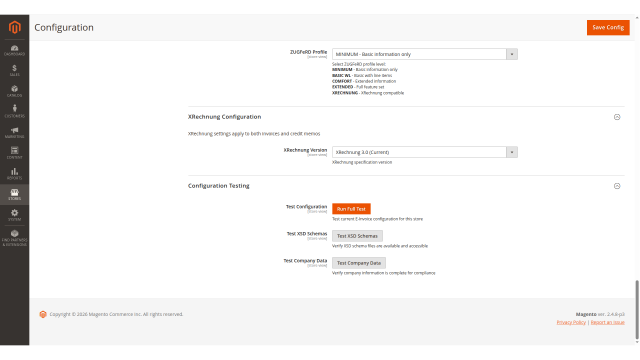
Task: Click the Test Company Data field label
Action: (305, 261)
